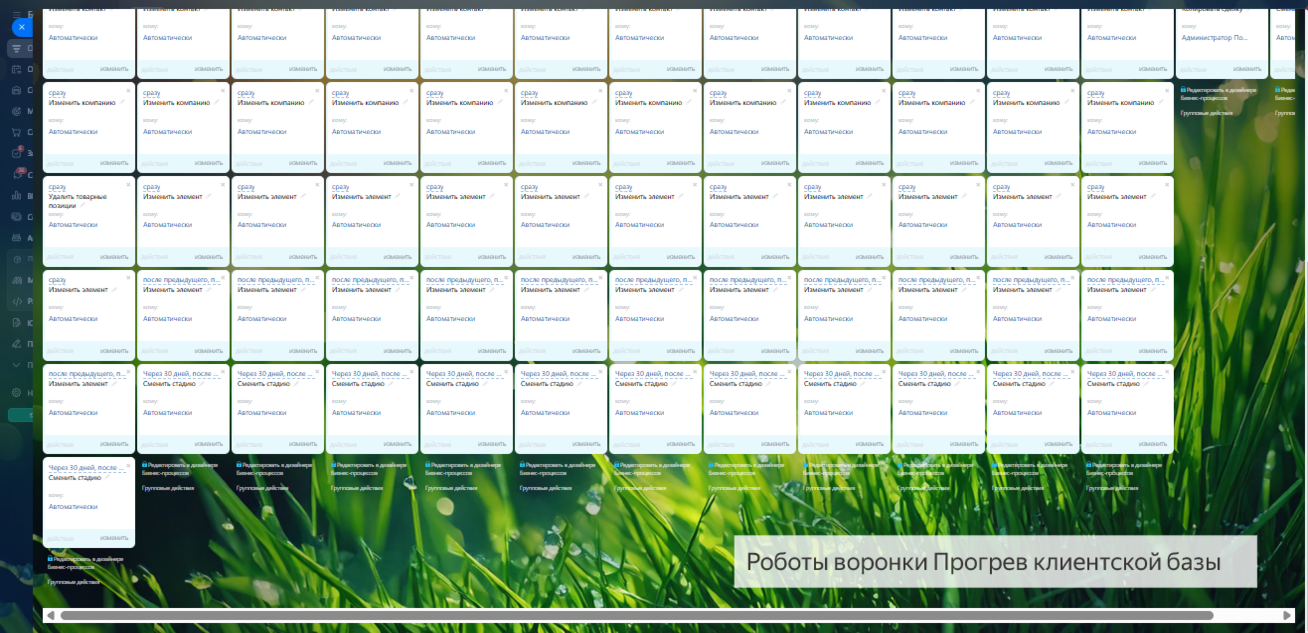This screenshot has height=633, width=1308.
Task: Open the hamburger menu above the left sidebar
Action: click(17, 13)
